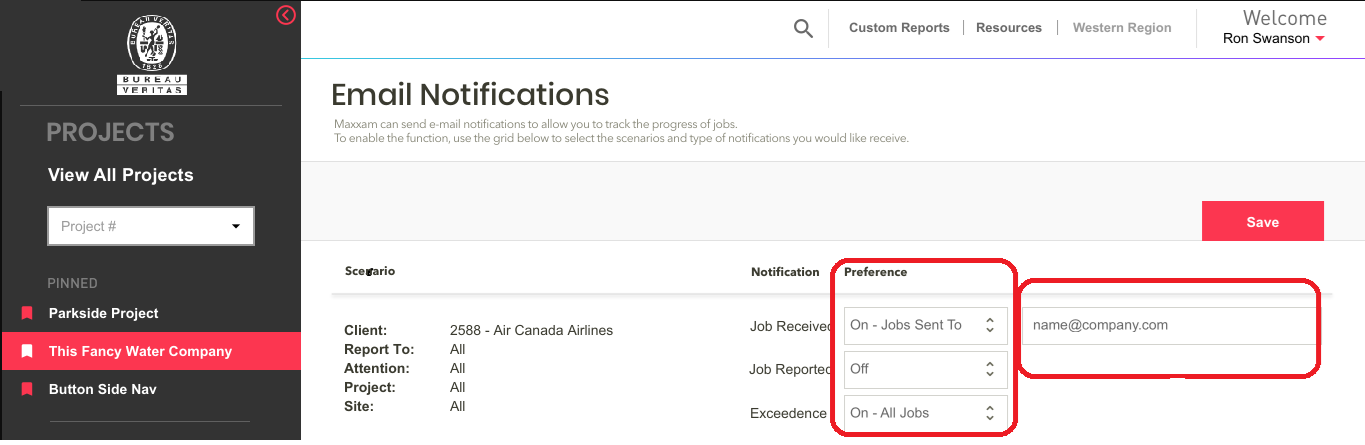
Task: Select This Fancy Water Company project
Action: coord(140,352)
